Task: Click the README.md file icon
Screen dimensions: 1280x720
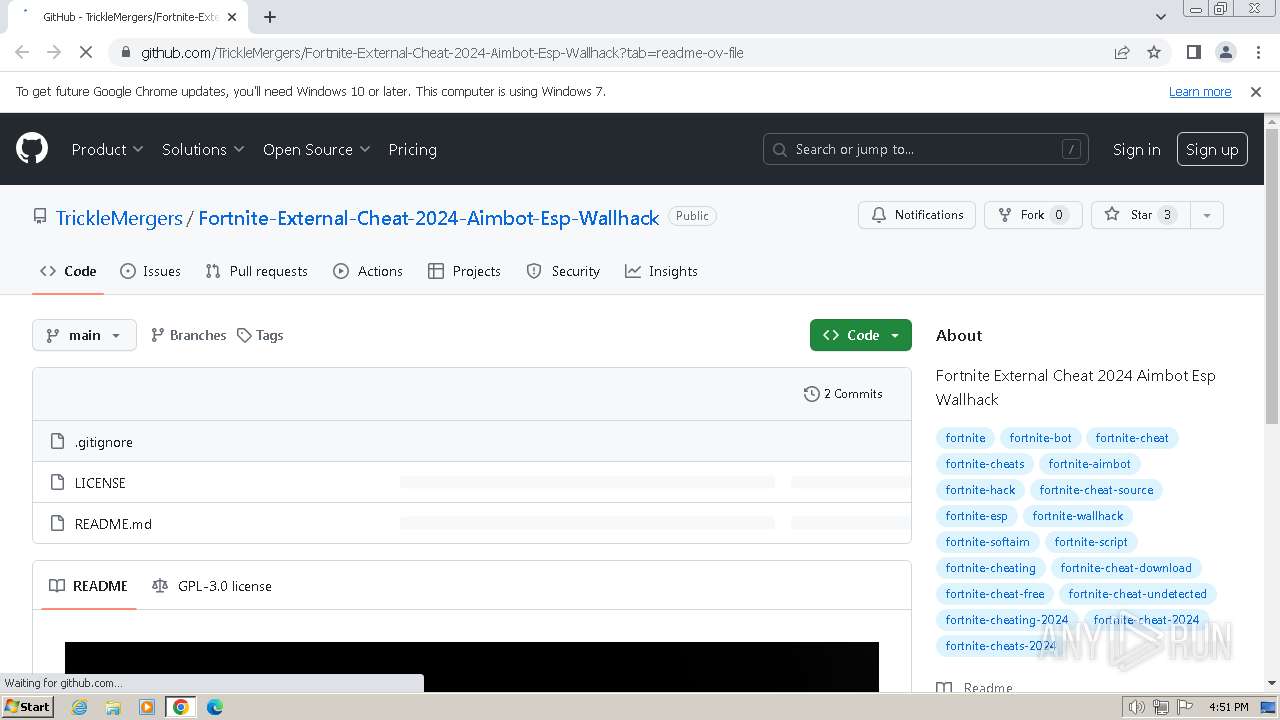Action: [x=58, y=524]
